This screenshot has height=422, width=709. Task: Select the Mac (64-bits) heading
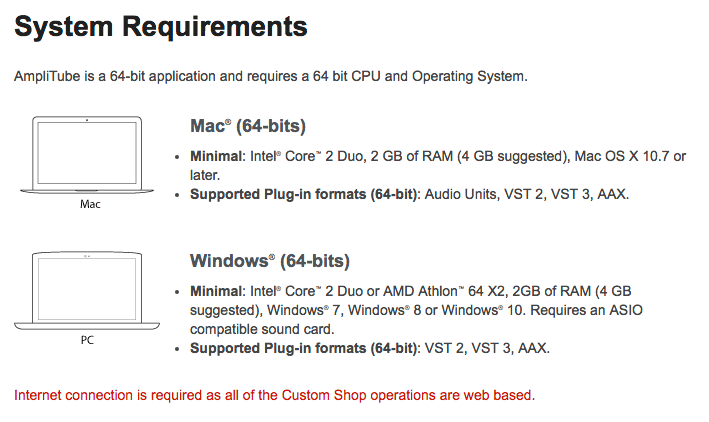click(x=248, y=126)
